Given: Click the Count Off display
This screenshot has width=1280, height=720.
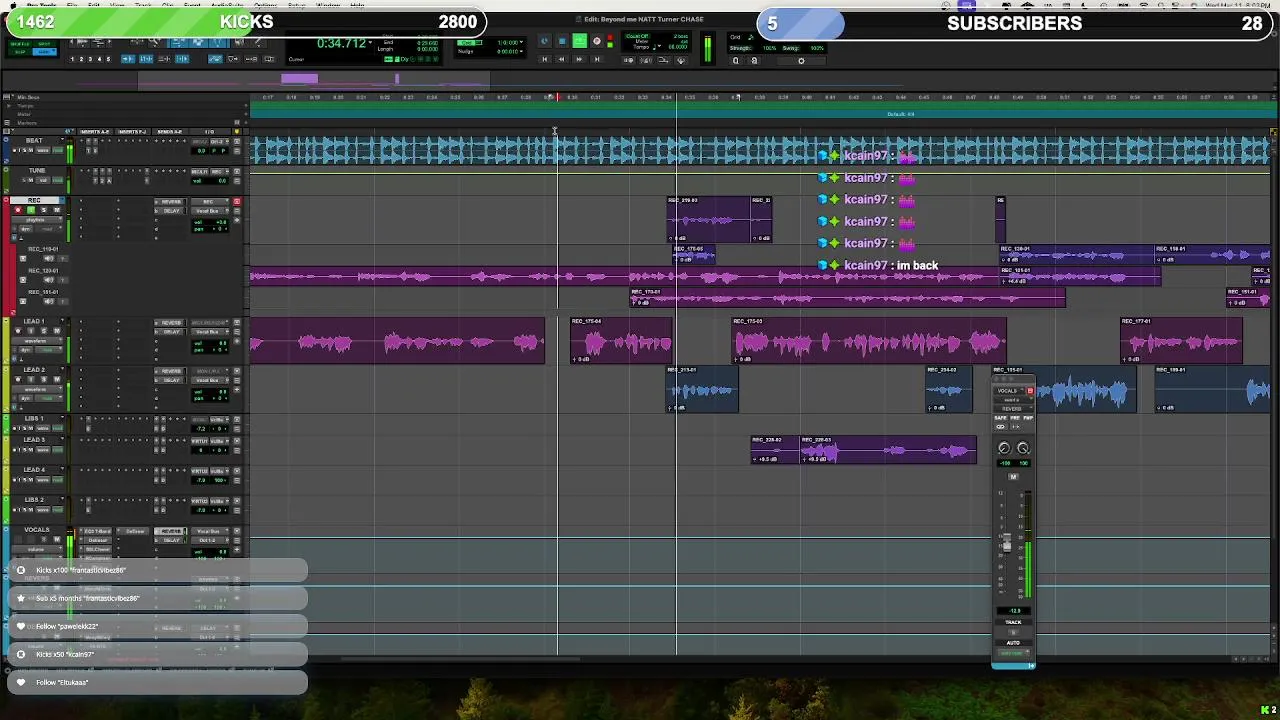Looking at the screenshot, I should [637, 36].
